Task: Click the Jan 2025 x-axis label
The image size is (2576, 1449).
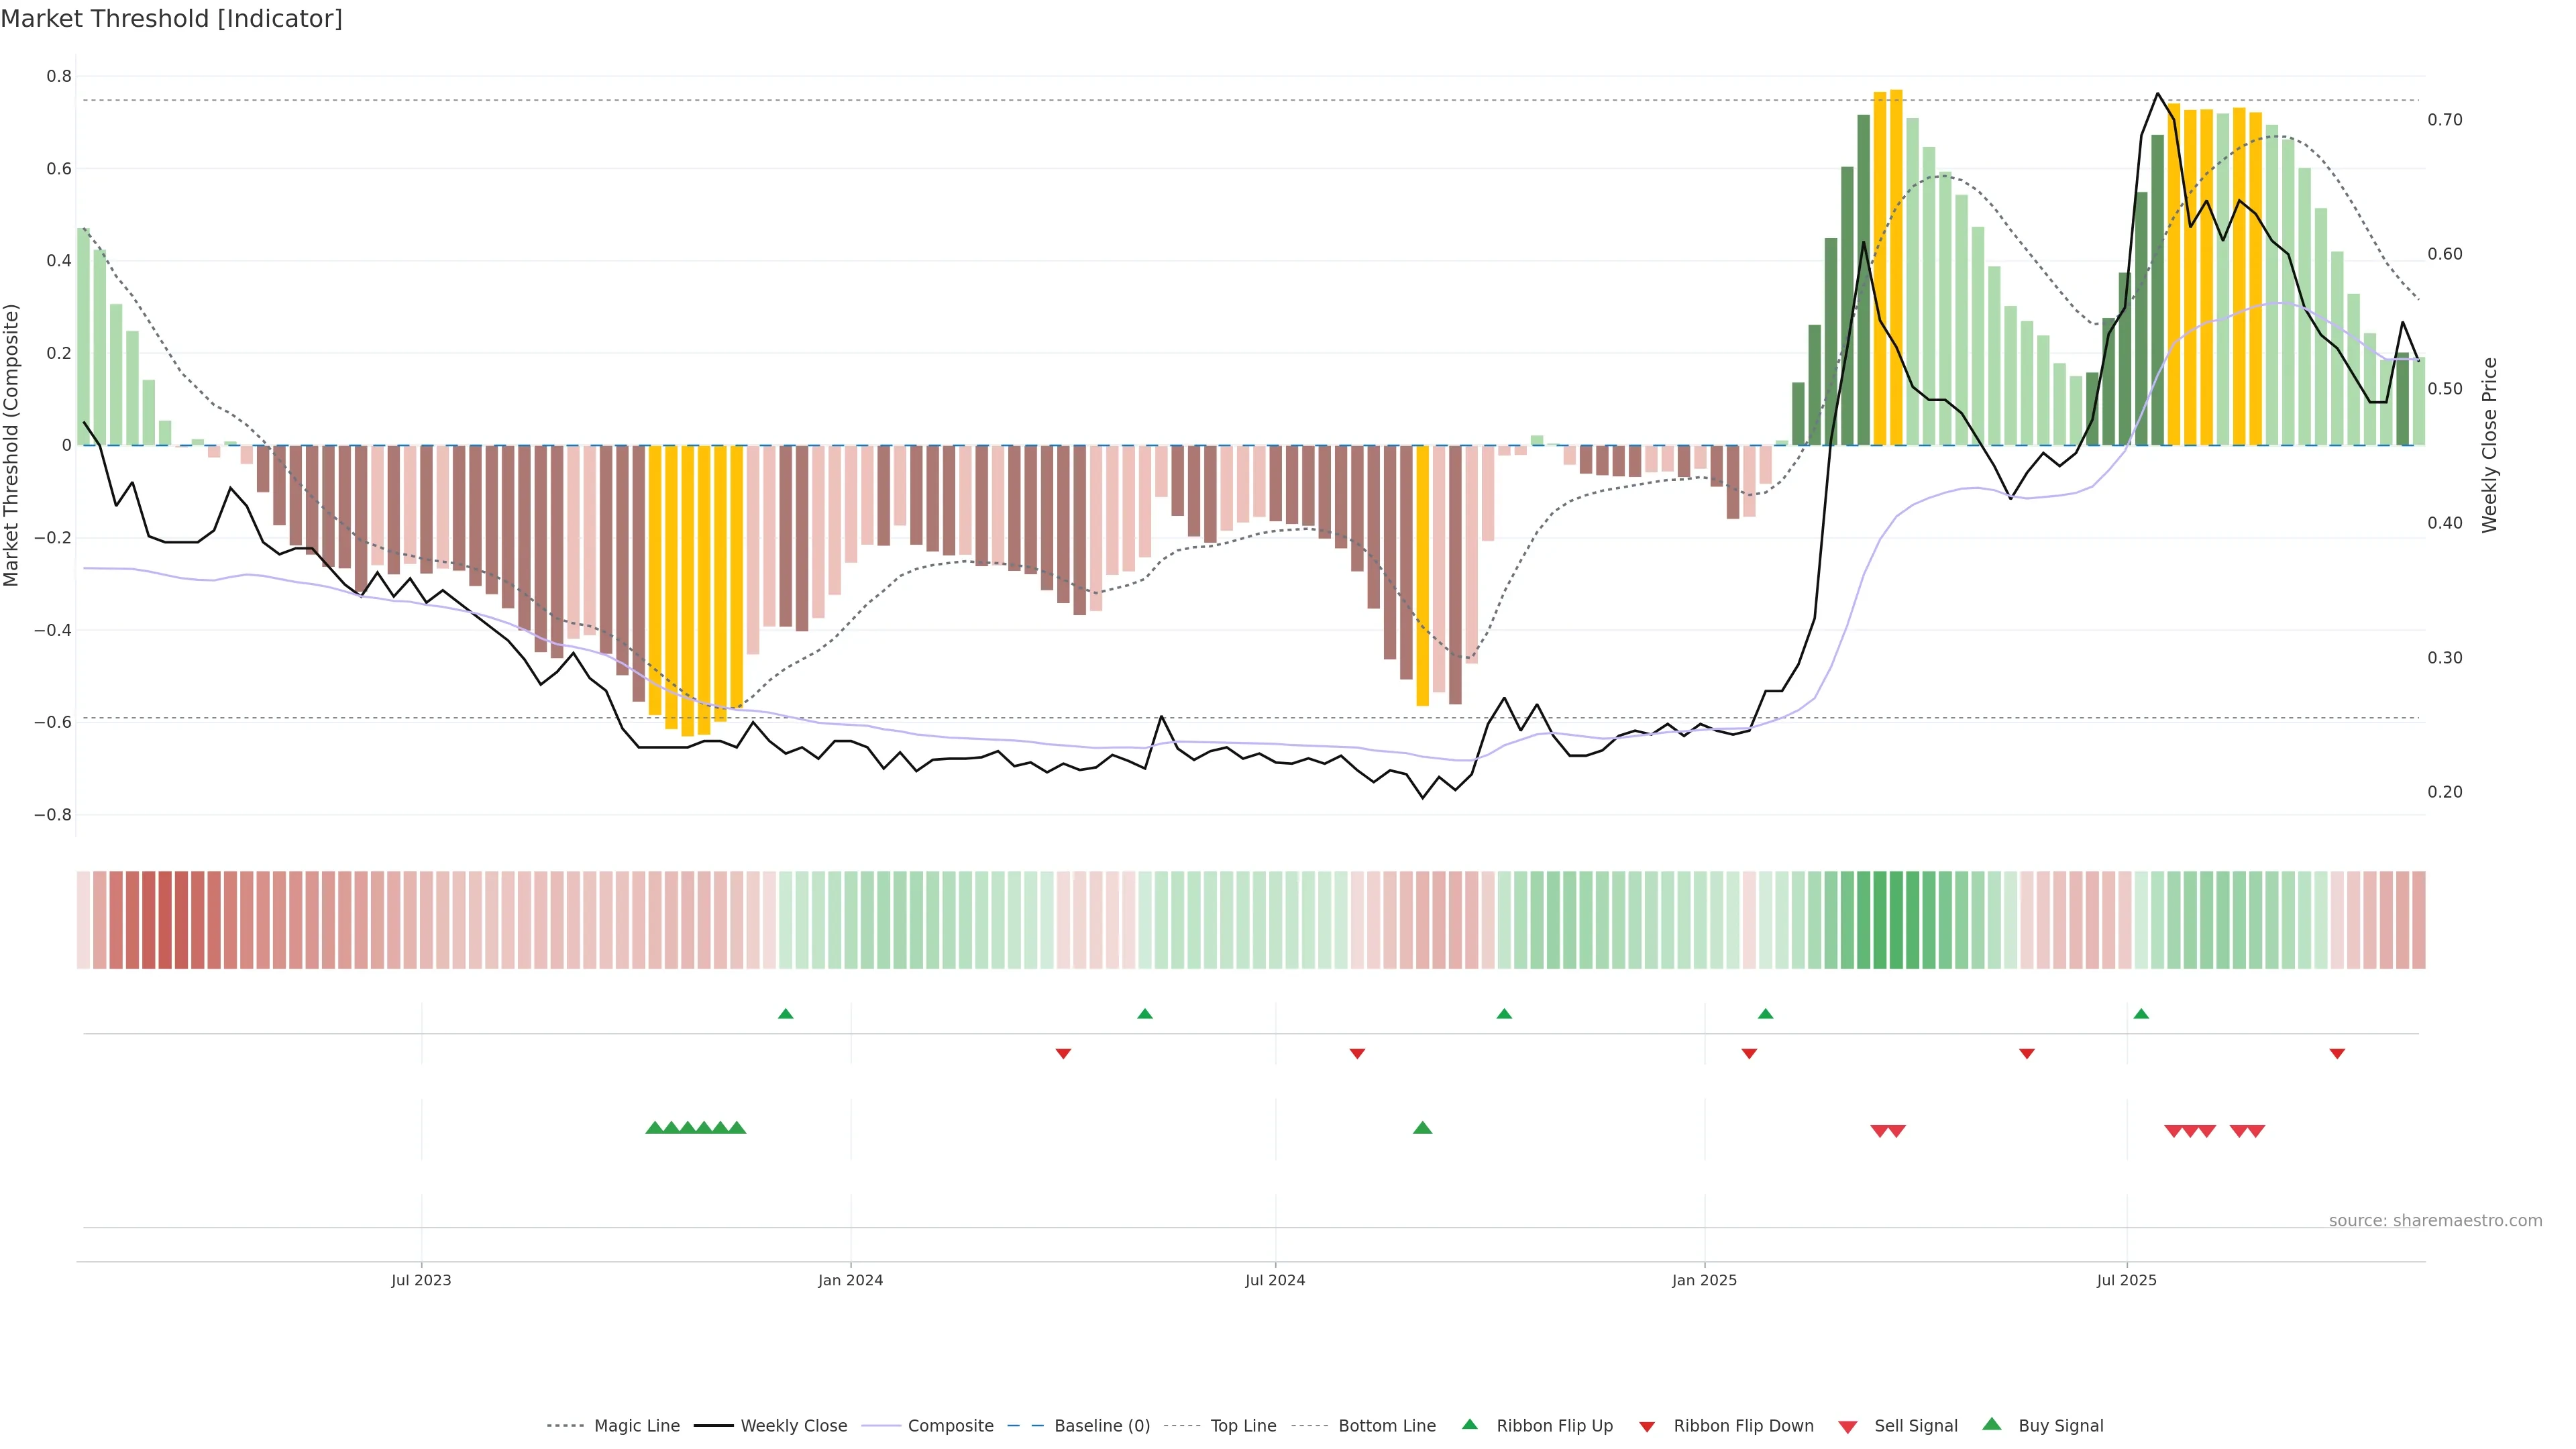Action: click(x=1704, y=1280)
